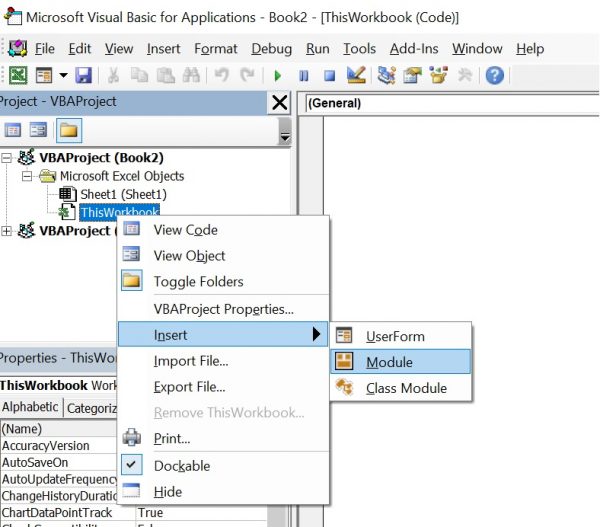Click the Save floppy disk icon
The image size is (600, 527).
point(83,76)
